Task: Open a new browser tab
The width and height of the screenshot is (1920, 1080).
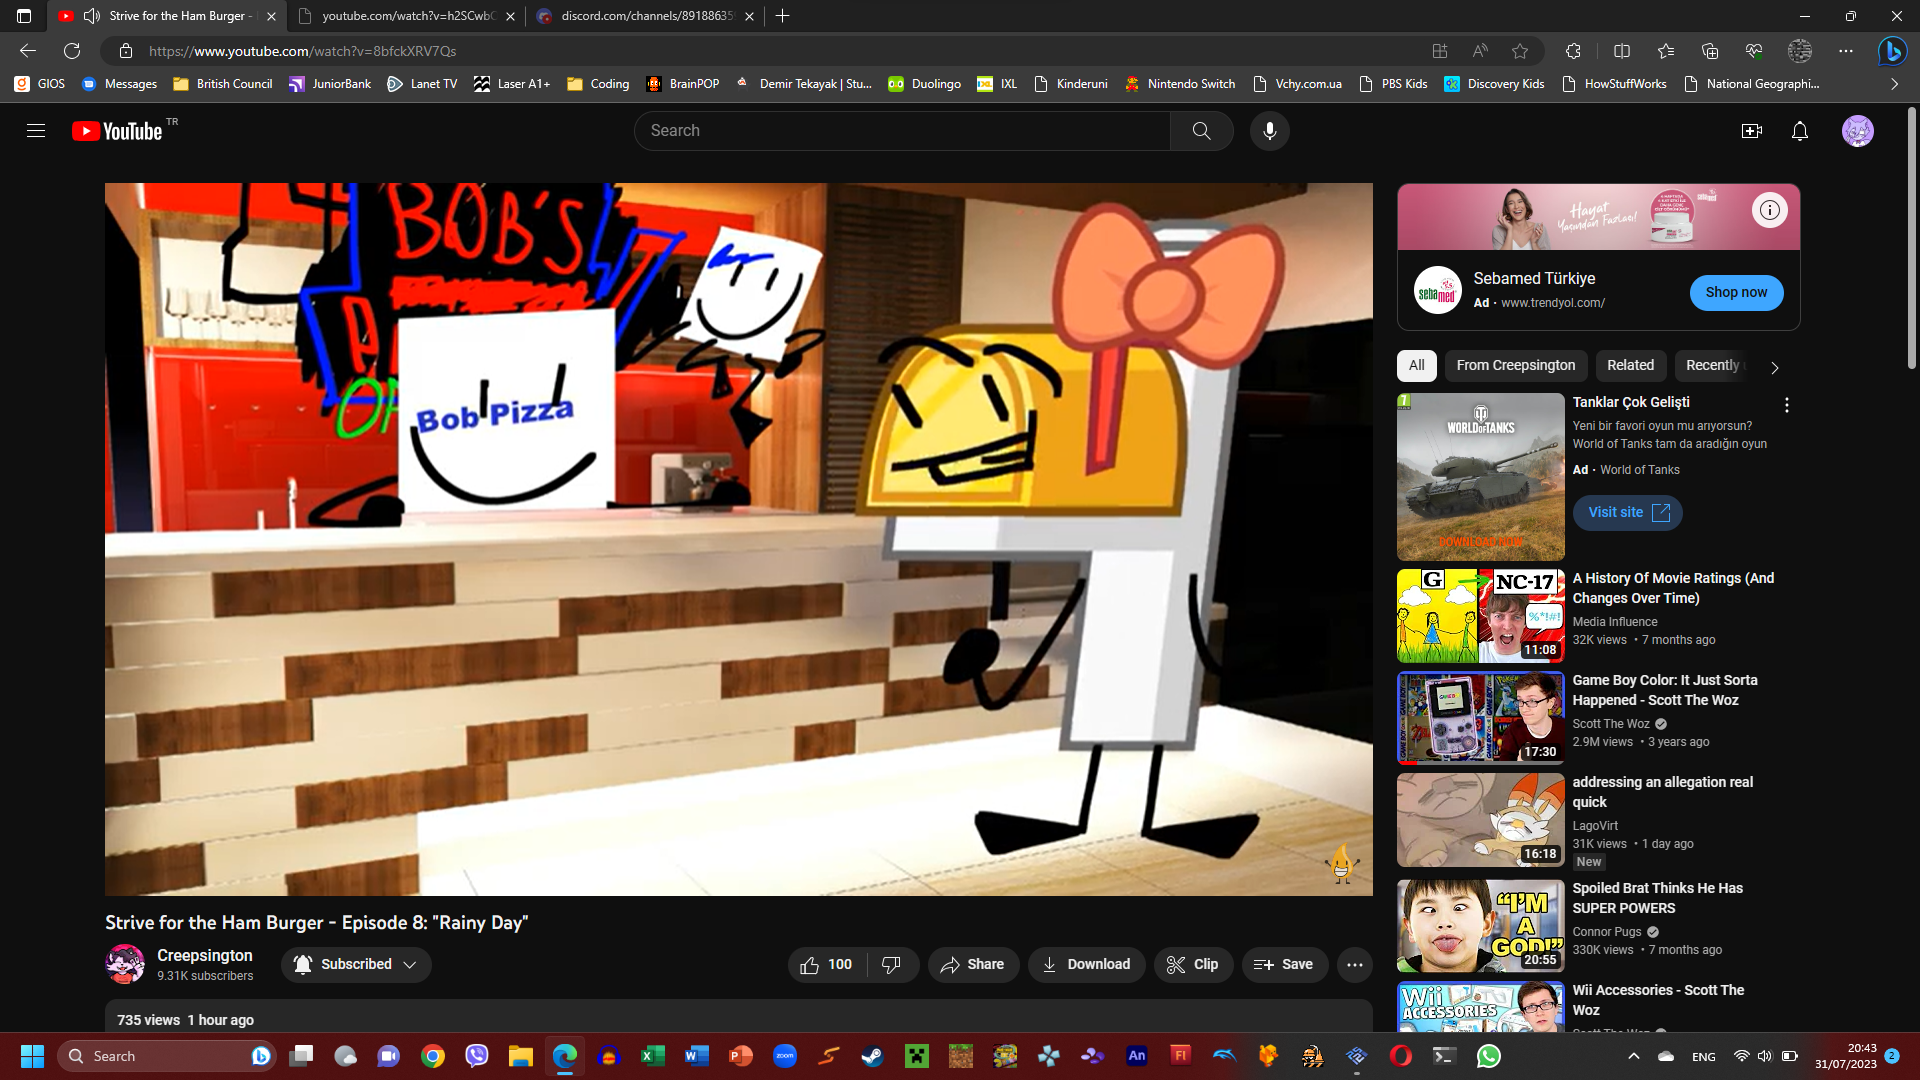Action: pyautogui.click(x=783, y=16)
